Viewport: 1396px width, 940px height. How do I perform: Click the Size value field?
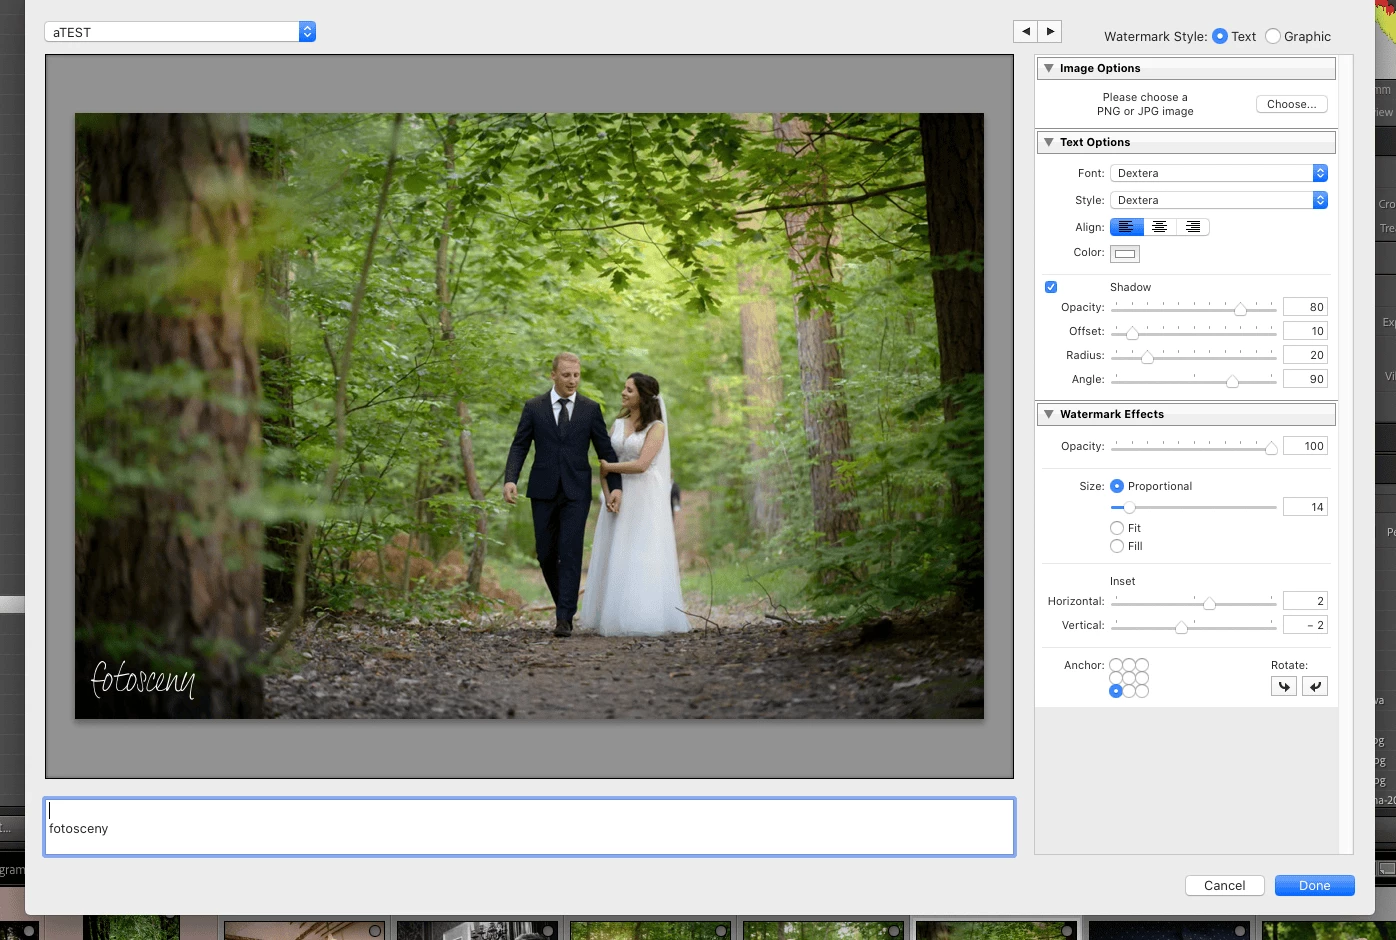pyautogui.click(x=1305, y=507)
